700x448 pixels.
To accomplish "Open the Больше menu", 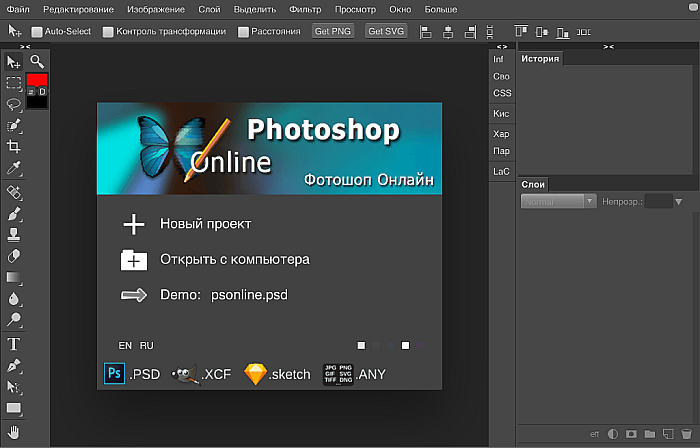I will click(x=441, y=9).
